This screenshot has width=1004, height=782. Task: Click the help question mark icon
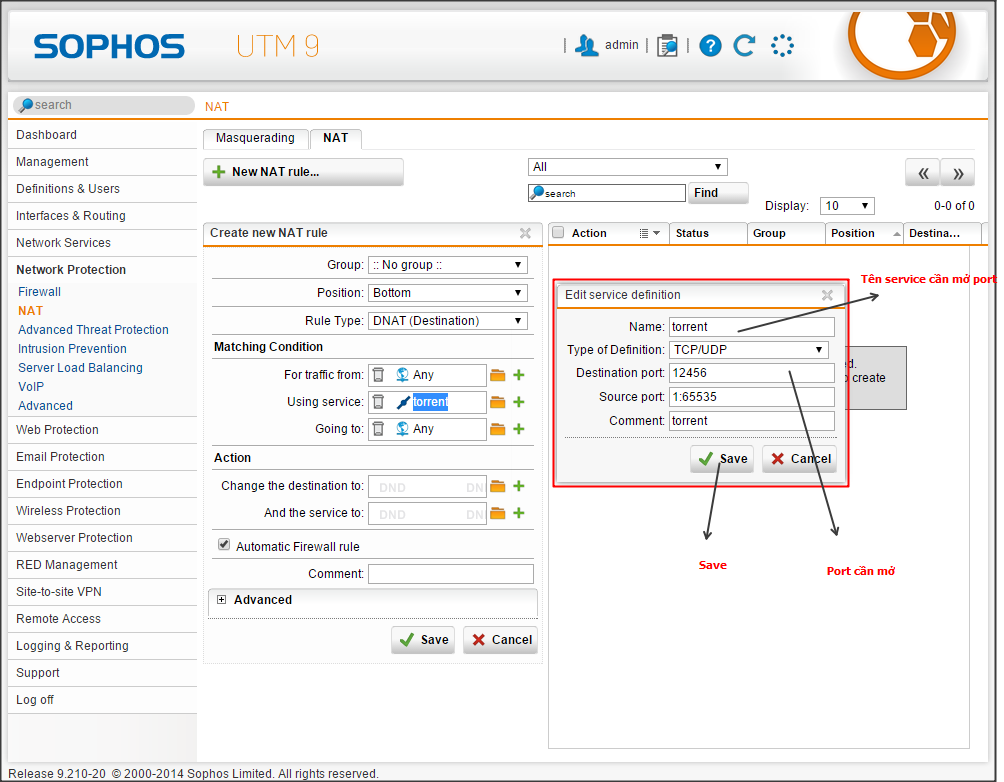tap(710, 45)
